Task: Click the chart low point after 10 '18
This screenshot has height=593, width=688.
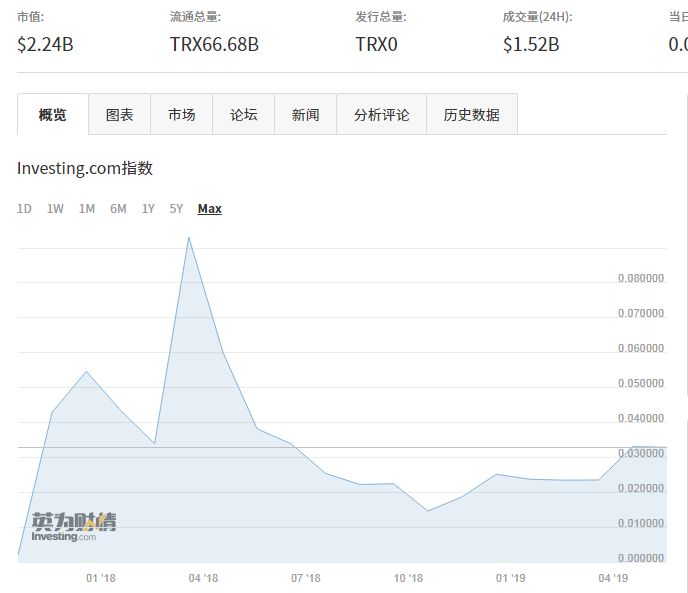Action: coord(428,511)
